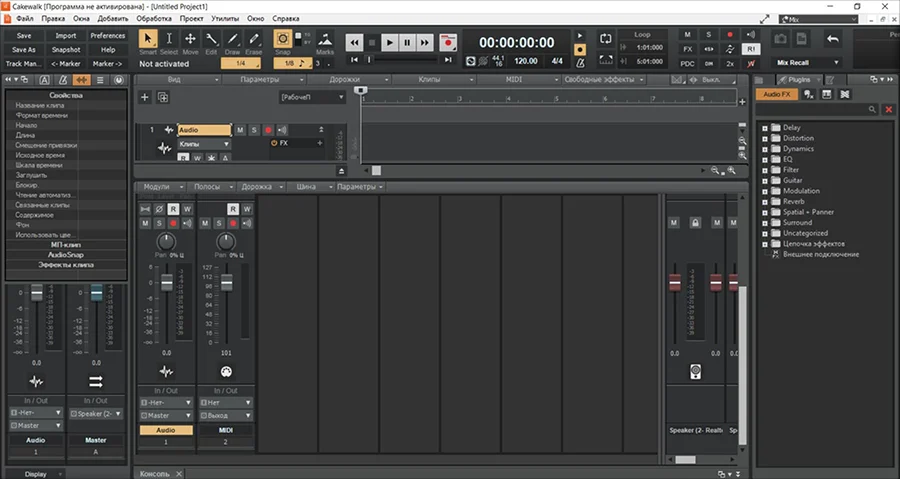Image resolution: width=900 pixels, height=479 pixels.
Task: Toggle the metronome icon near tempo
Action: [x=580, y=63]
